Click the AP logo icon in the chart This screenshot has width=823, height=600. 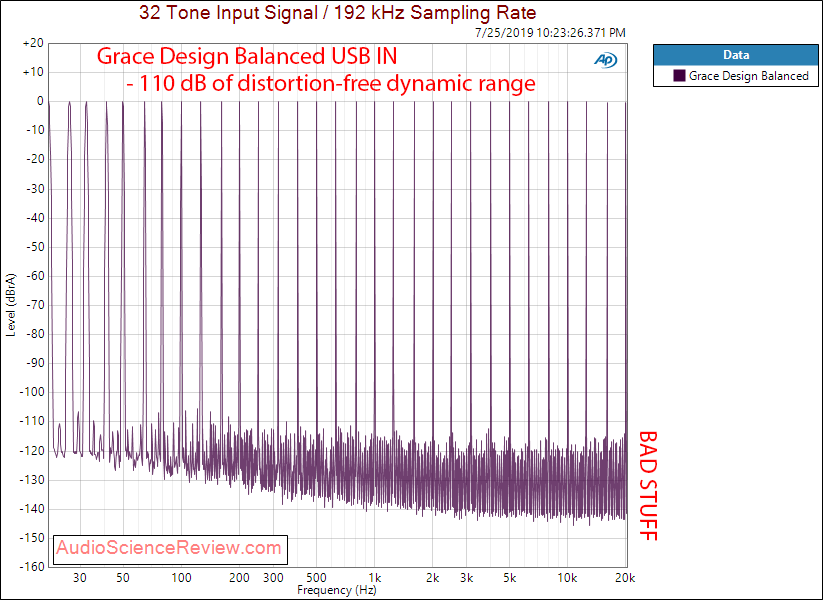tap(606, 60)
